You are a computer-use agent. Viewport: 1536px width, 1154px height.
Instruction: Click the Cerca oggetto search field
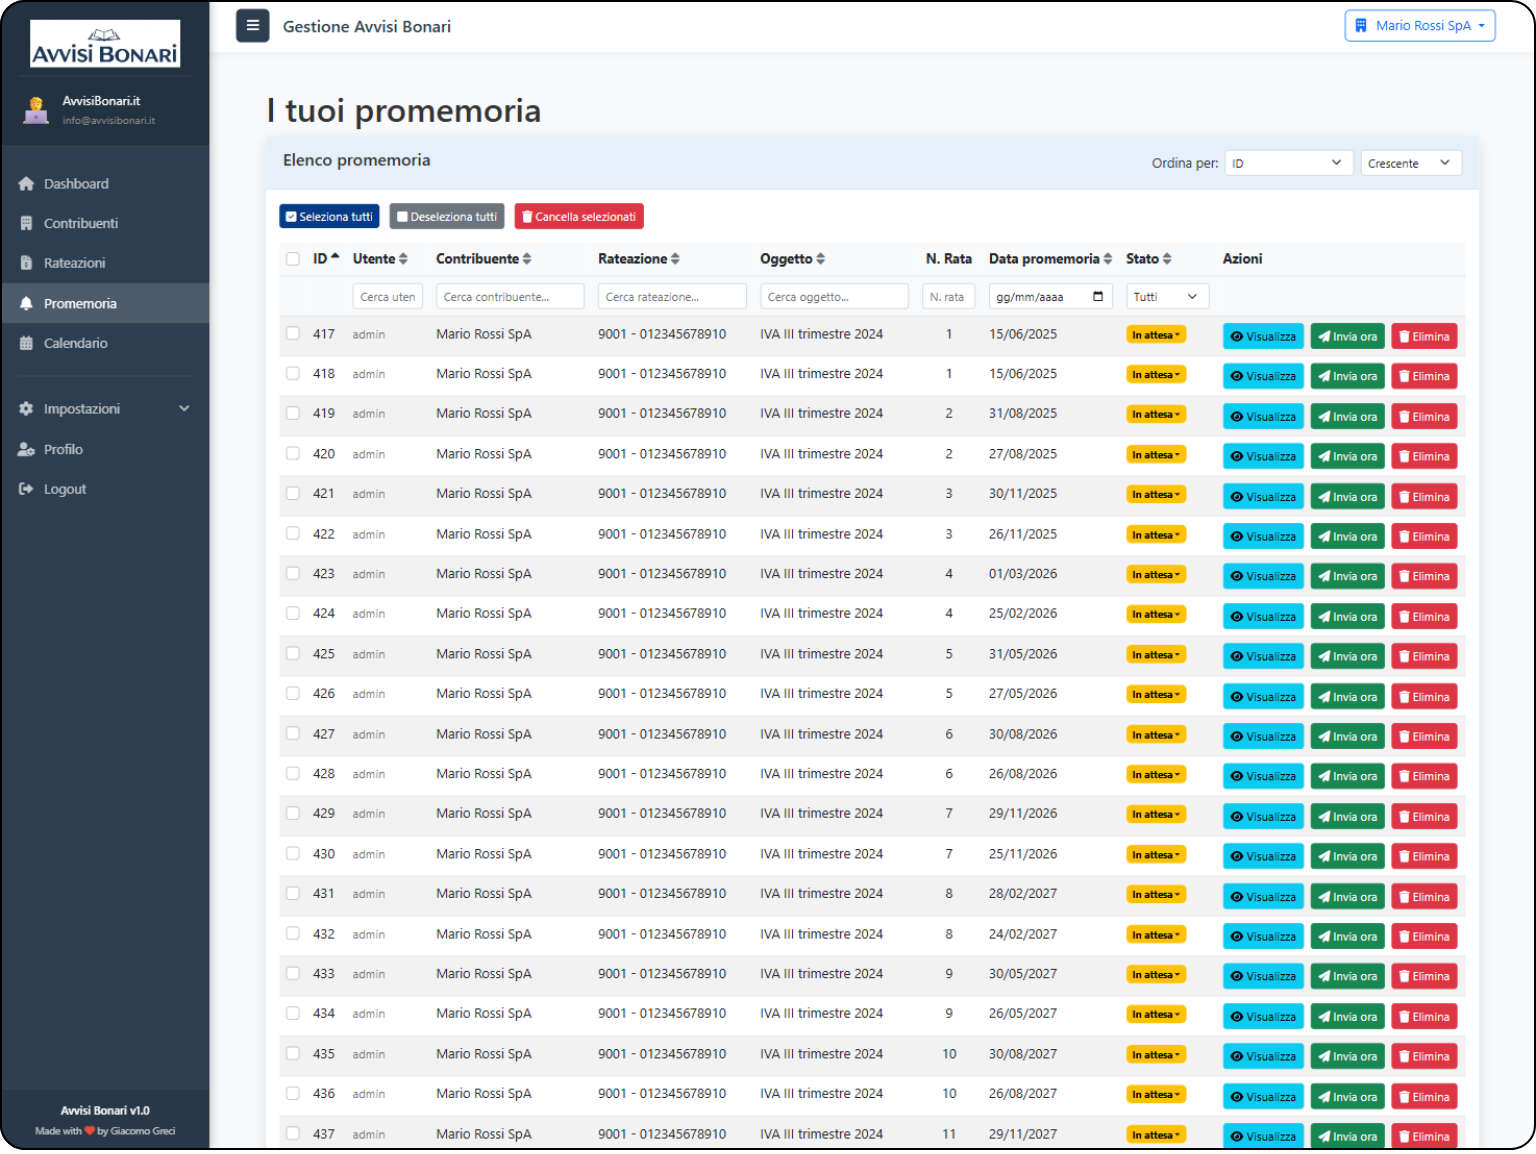[x=833, y=297]
